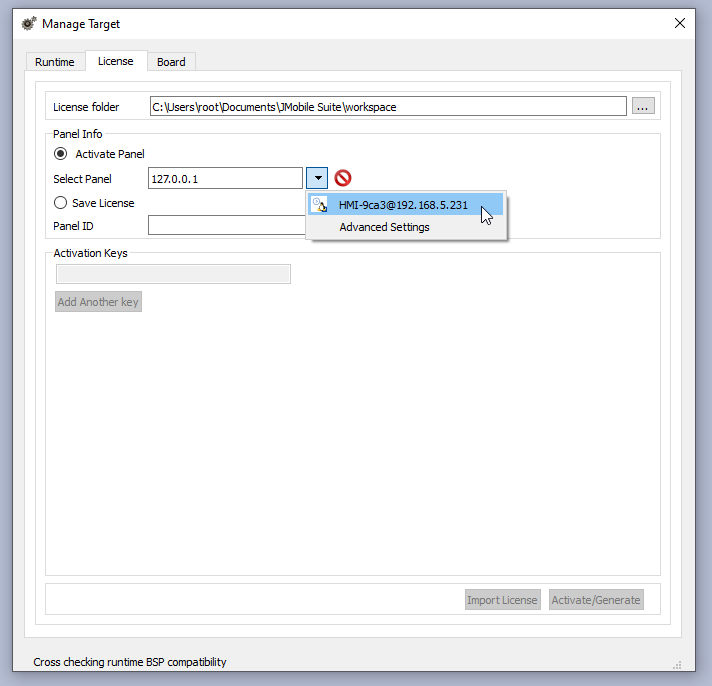Viewport: 712px width, 686px height.
Task: Click the Import License button
Action: [503, 600]
